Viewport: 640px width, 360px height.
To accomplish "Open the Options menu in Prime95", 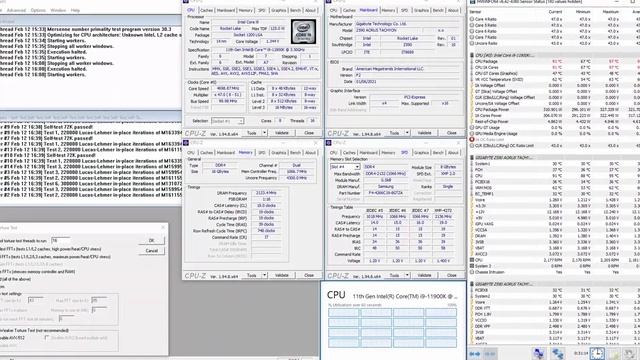I will pyautogui.click(x=38, y=10).
